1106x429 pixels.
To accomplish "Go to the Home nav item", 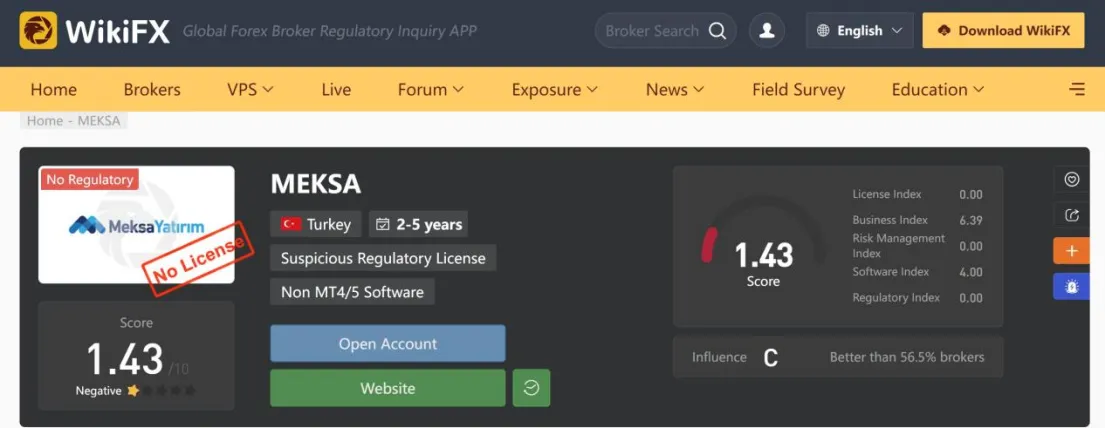I will (x=54, y=90).
